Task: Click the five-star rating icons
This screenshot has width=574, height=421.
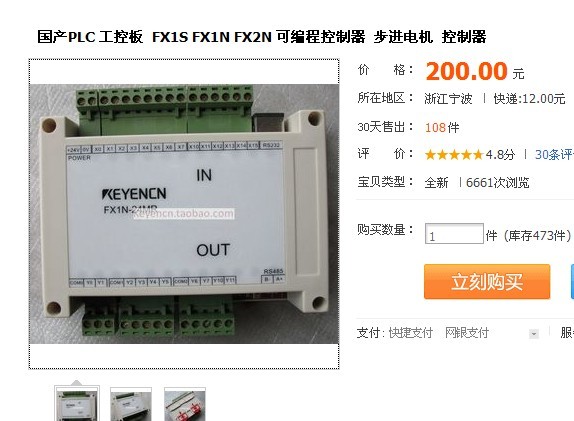Action: point(454,155)
